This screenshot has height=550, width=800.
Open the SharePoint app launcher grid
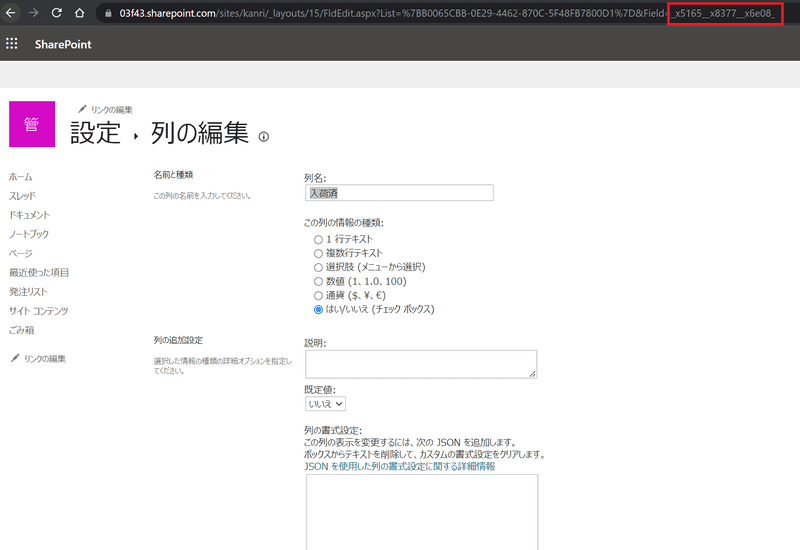(x=12, y=45)
